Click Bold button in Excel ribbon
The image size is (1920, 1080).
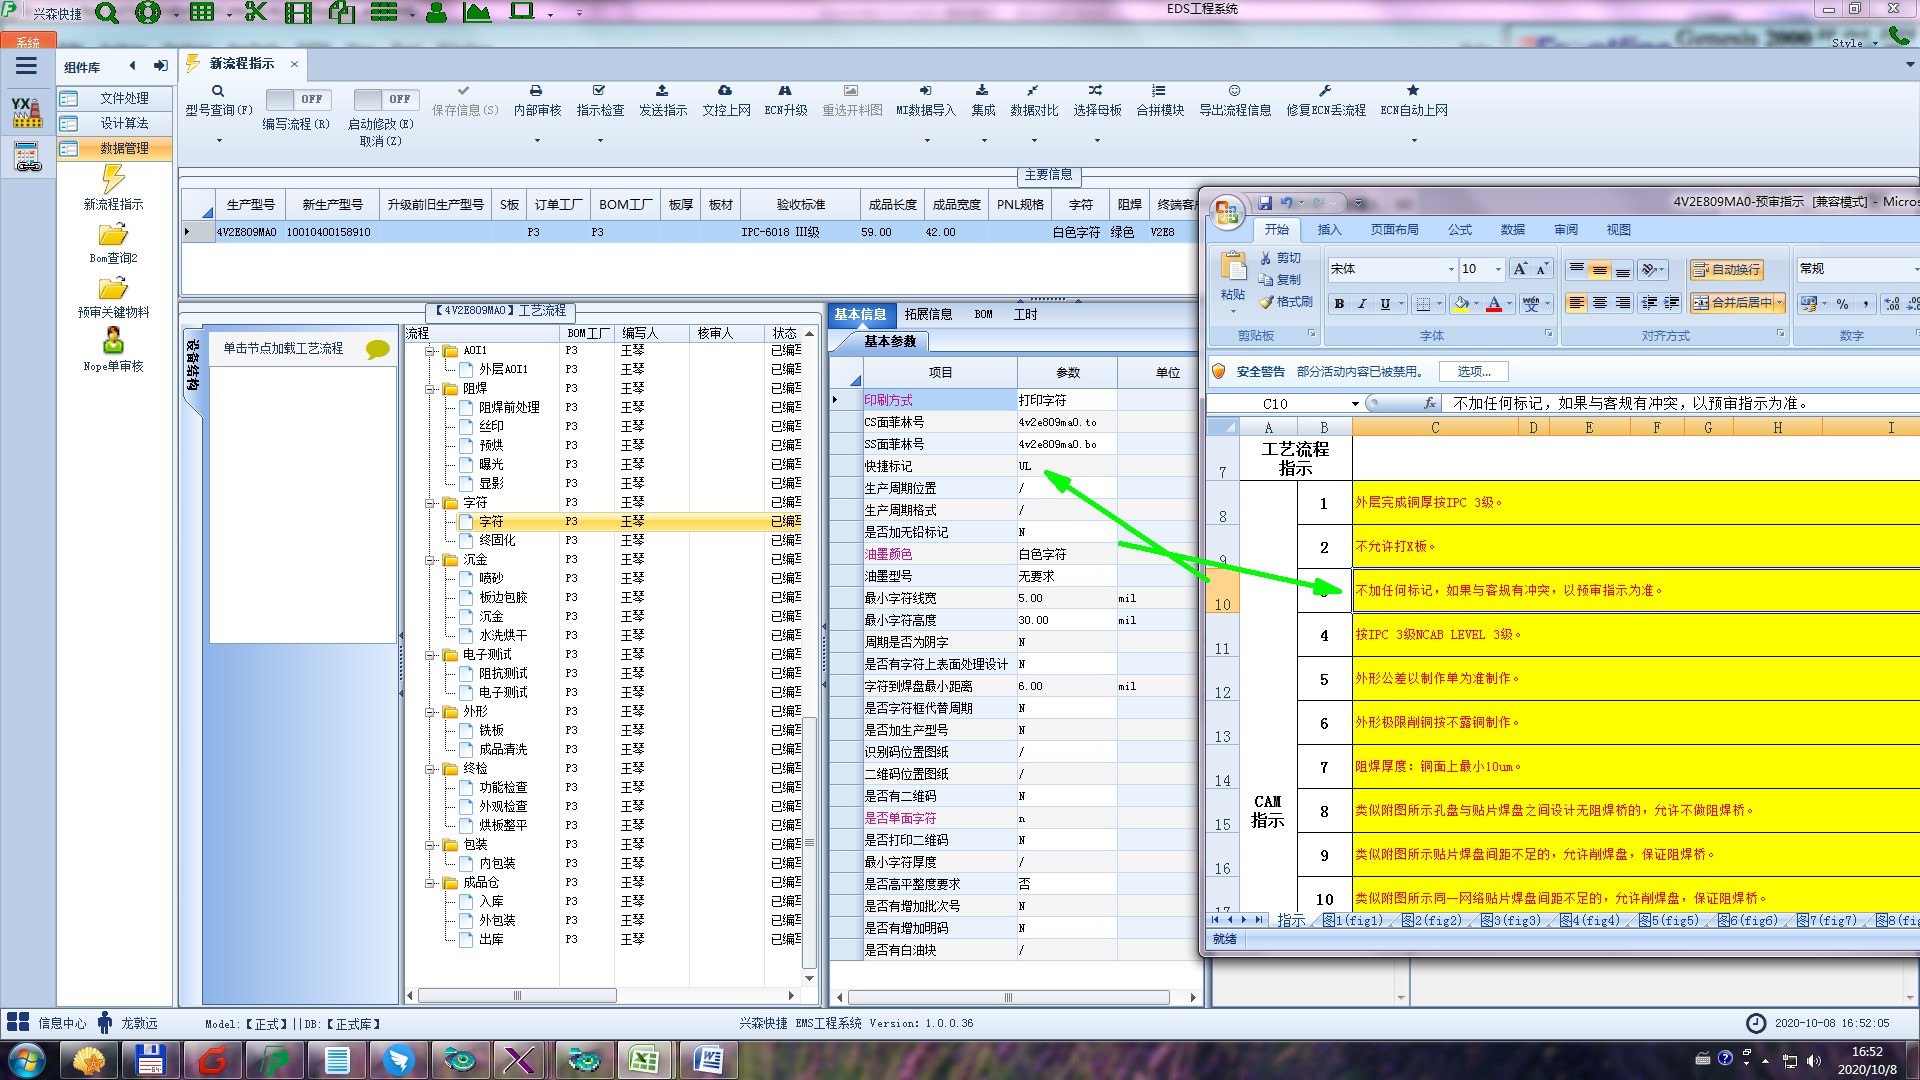(x=1339, y=304)
